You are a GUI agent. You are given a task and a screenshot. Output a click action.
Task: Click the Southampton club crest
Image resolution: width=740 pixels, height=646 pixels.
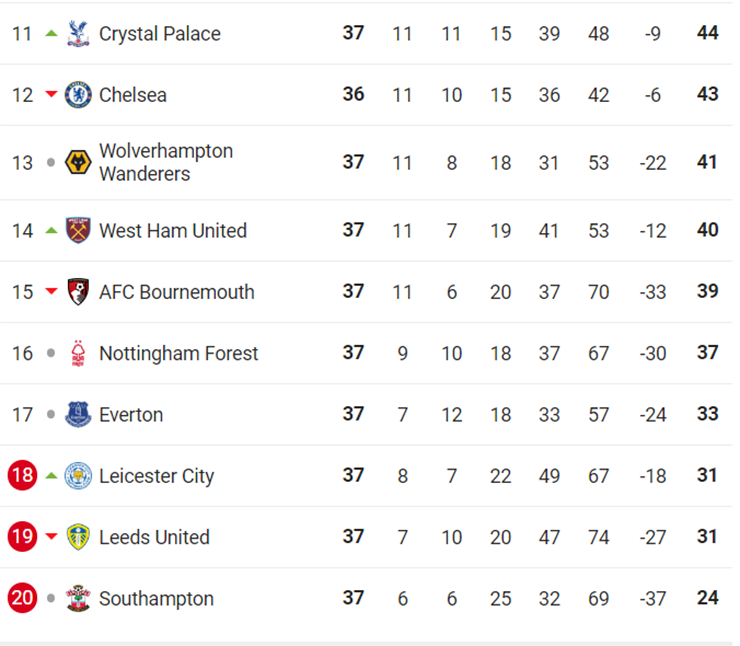coord(77,599)
